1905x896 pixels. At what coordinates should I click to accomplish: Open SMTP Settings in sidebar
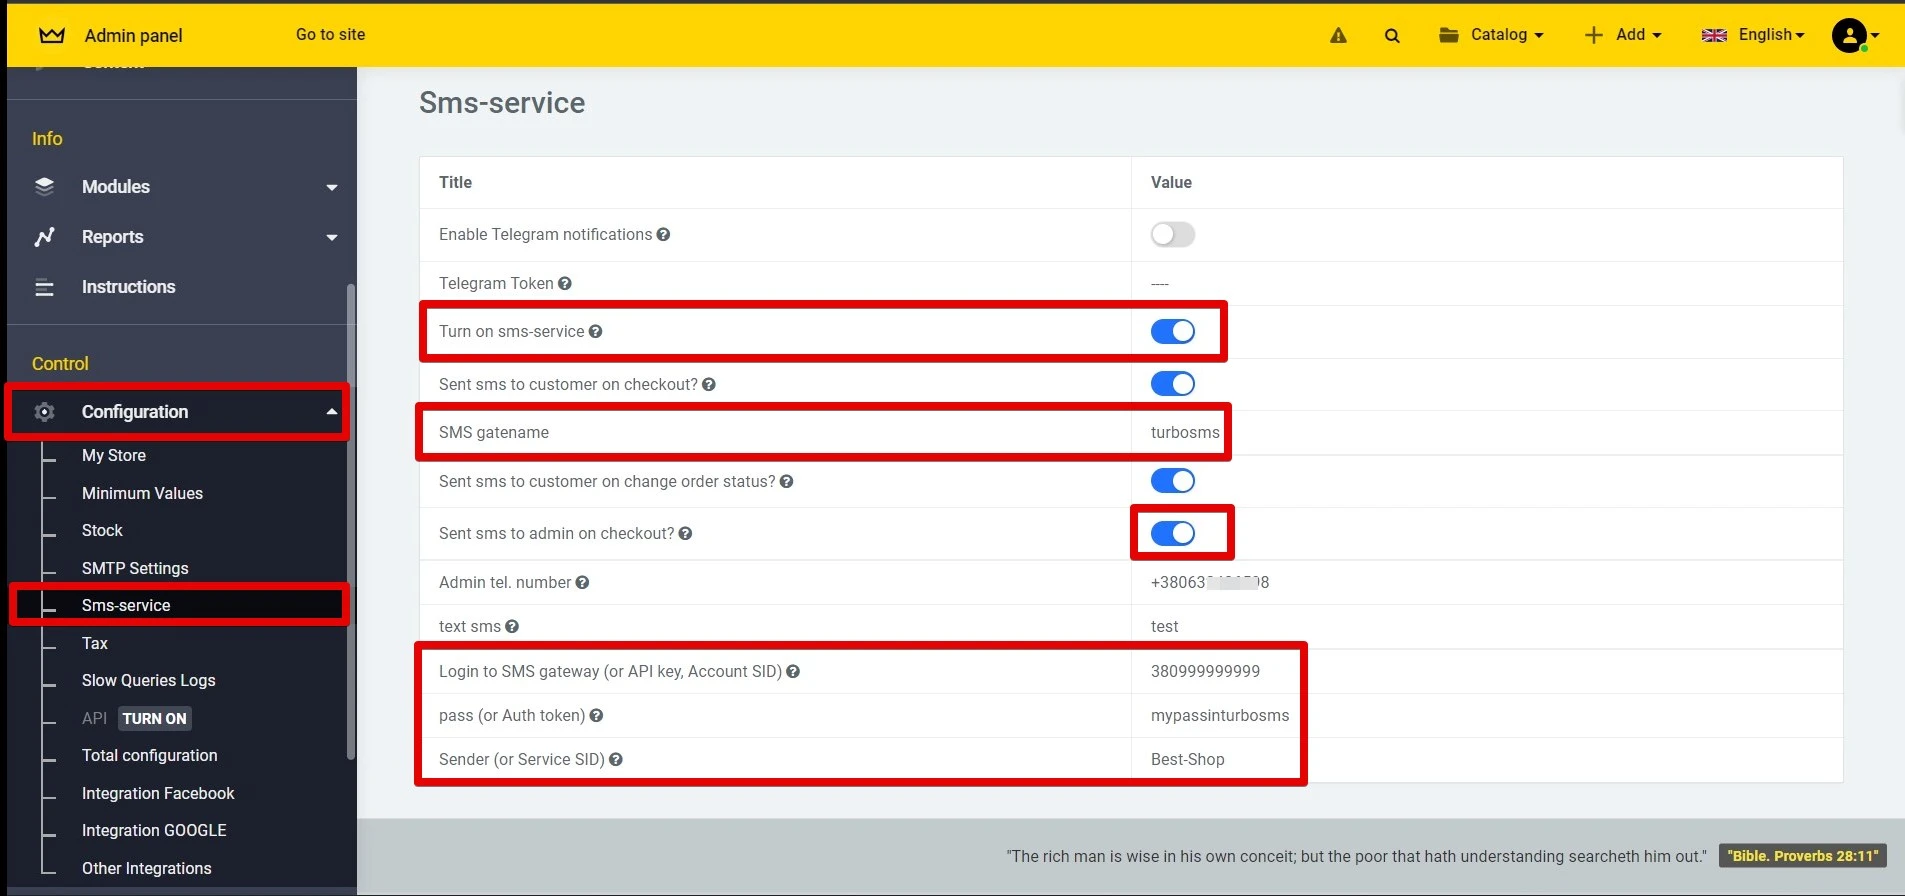coord(135,568)
